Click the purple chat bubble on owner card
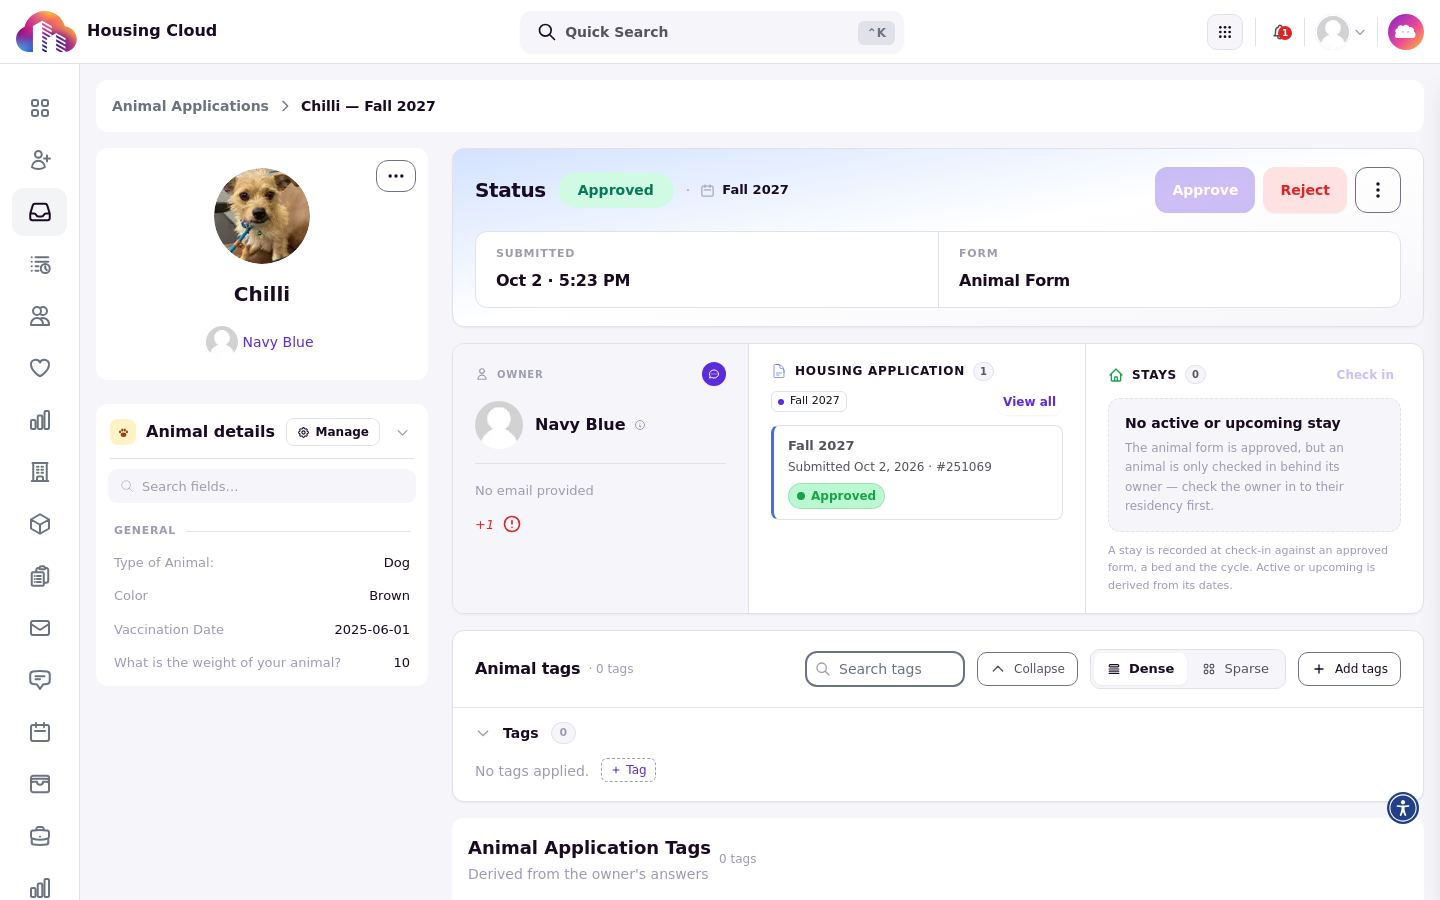 coord(714,374)
